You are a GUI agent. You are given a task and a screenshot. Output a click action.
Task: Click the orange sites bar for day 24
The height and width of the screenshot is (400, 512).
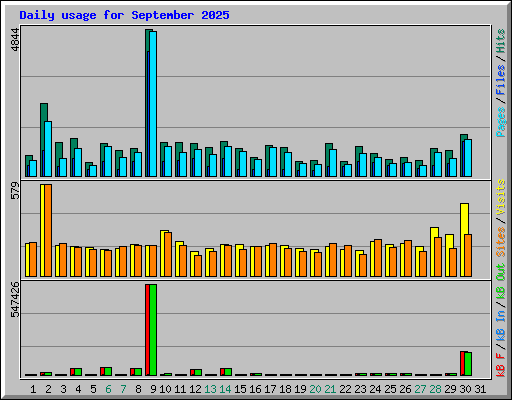coord(378,258)
